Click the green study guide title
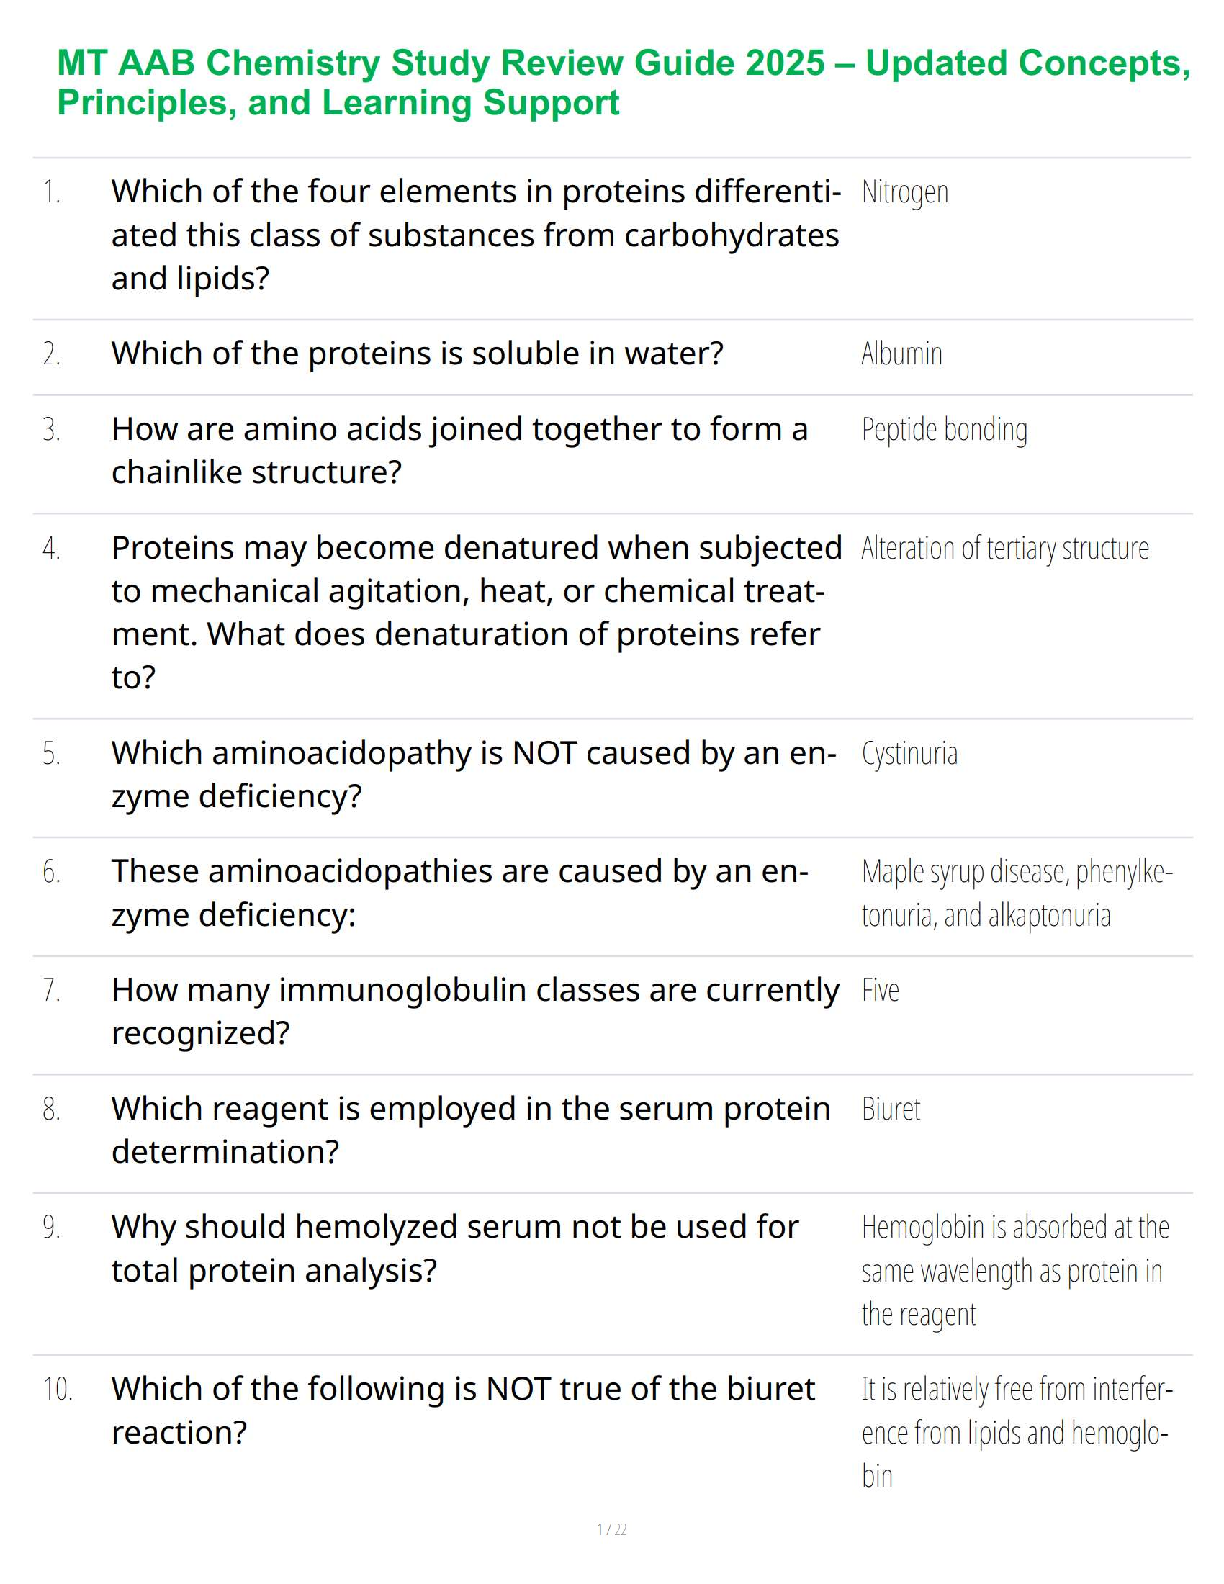The width and height of the screenshot is (1224, 1584). [x=622, y=82]
